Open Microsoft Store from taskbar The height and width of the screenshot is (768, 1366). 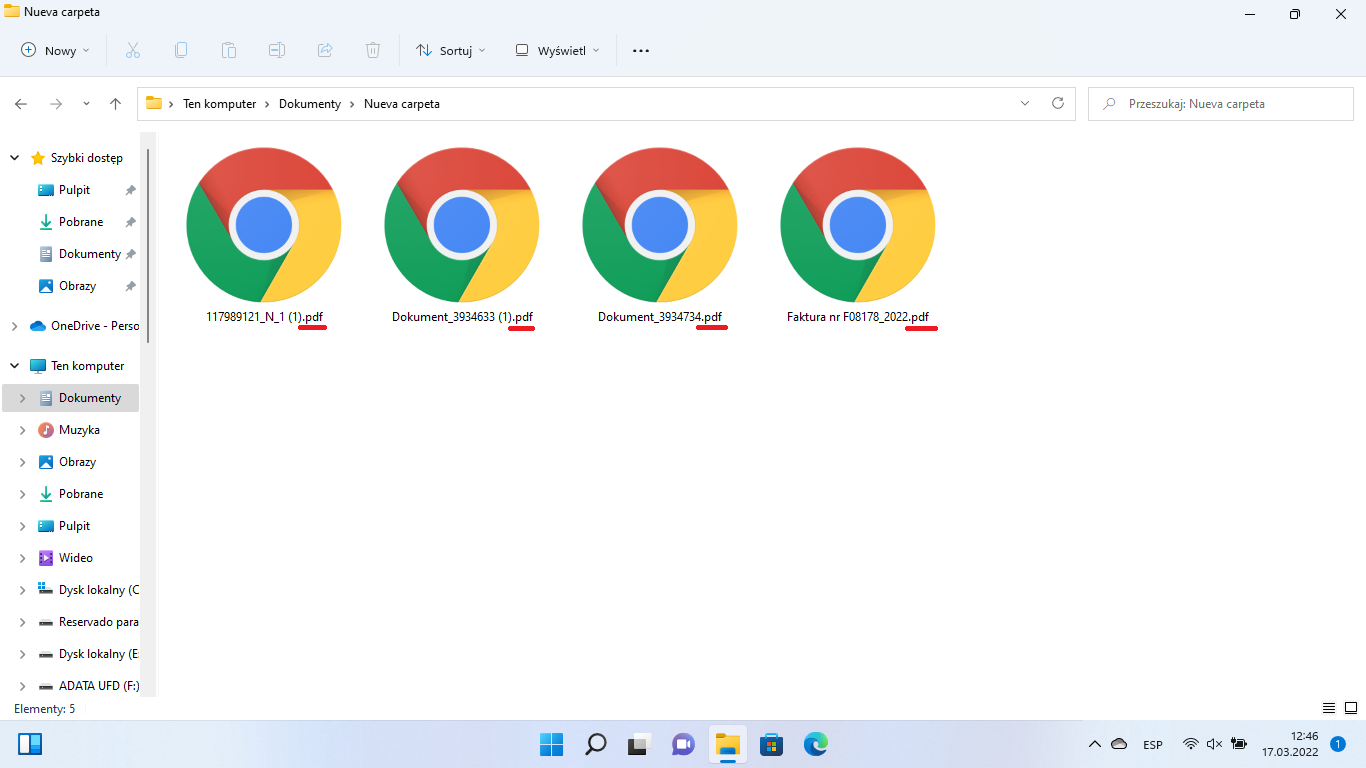[771, 744]
